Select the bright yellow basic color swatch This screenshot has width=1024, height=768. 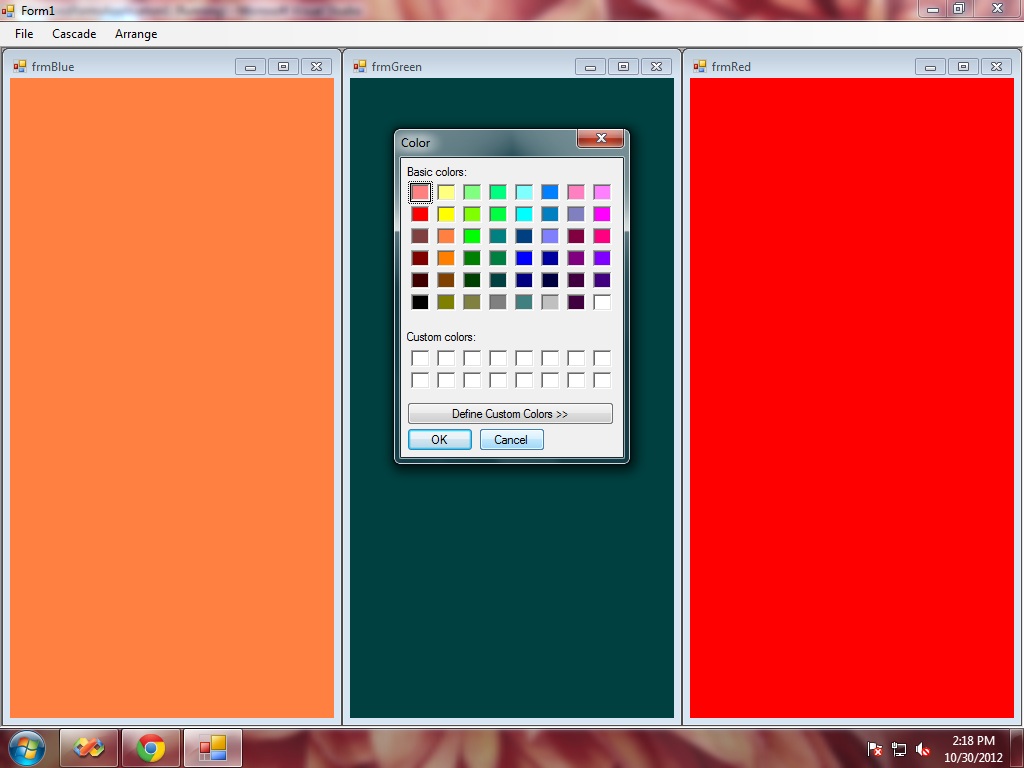point(446,214)
